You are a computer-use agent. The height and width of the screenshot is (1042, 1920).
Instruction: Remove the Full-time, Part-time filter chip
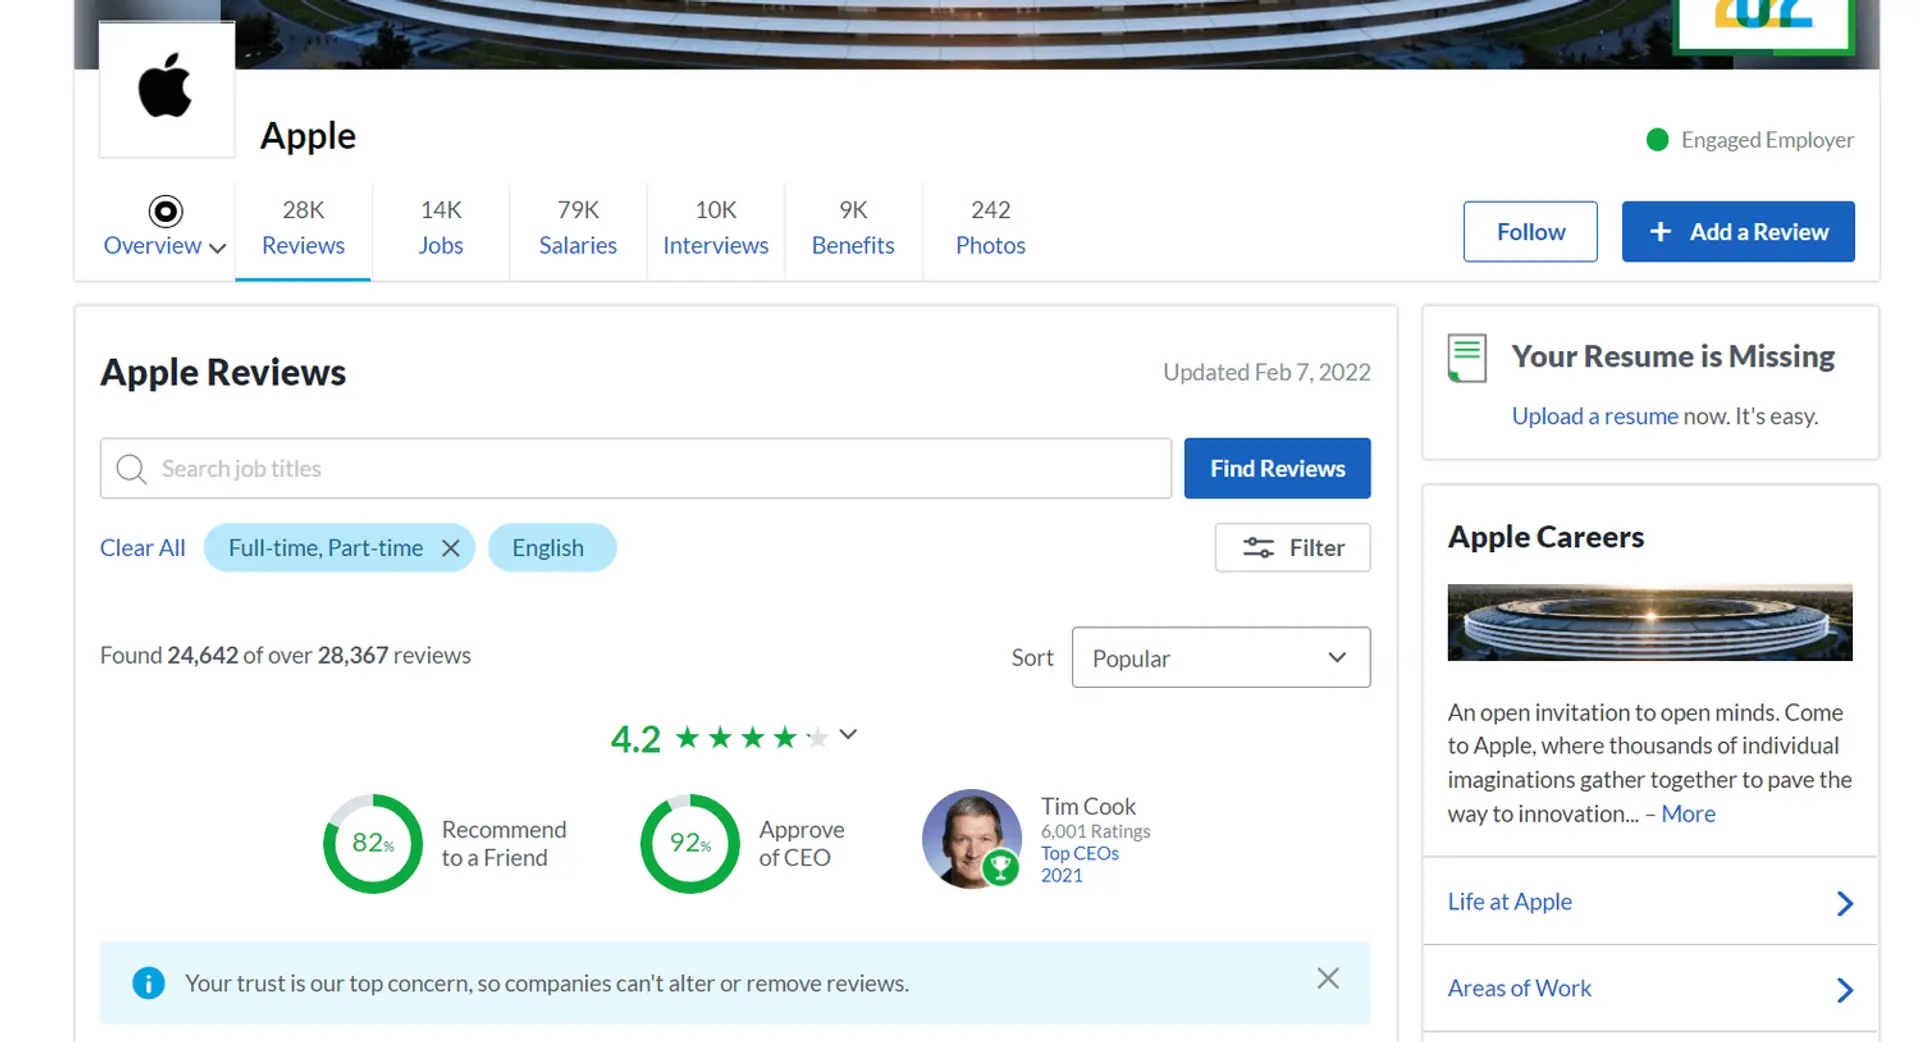coord(451,548)
